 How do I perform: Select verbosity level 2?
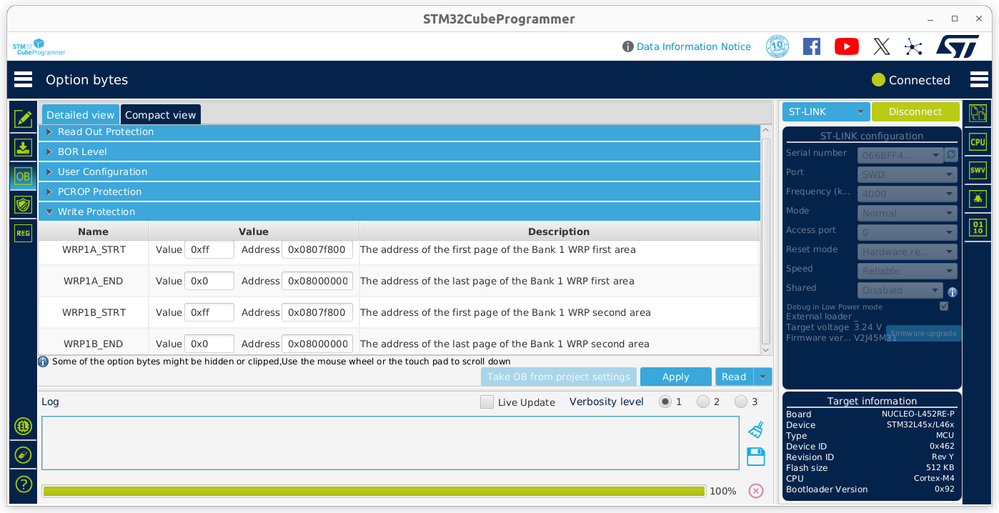pos(703,402)
